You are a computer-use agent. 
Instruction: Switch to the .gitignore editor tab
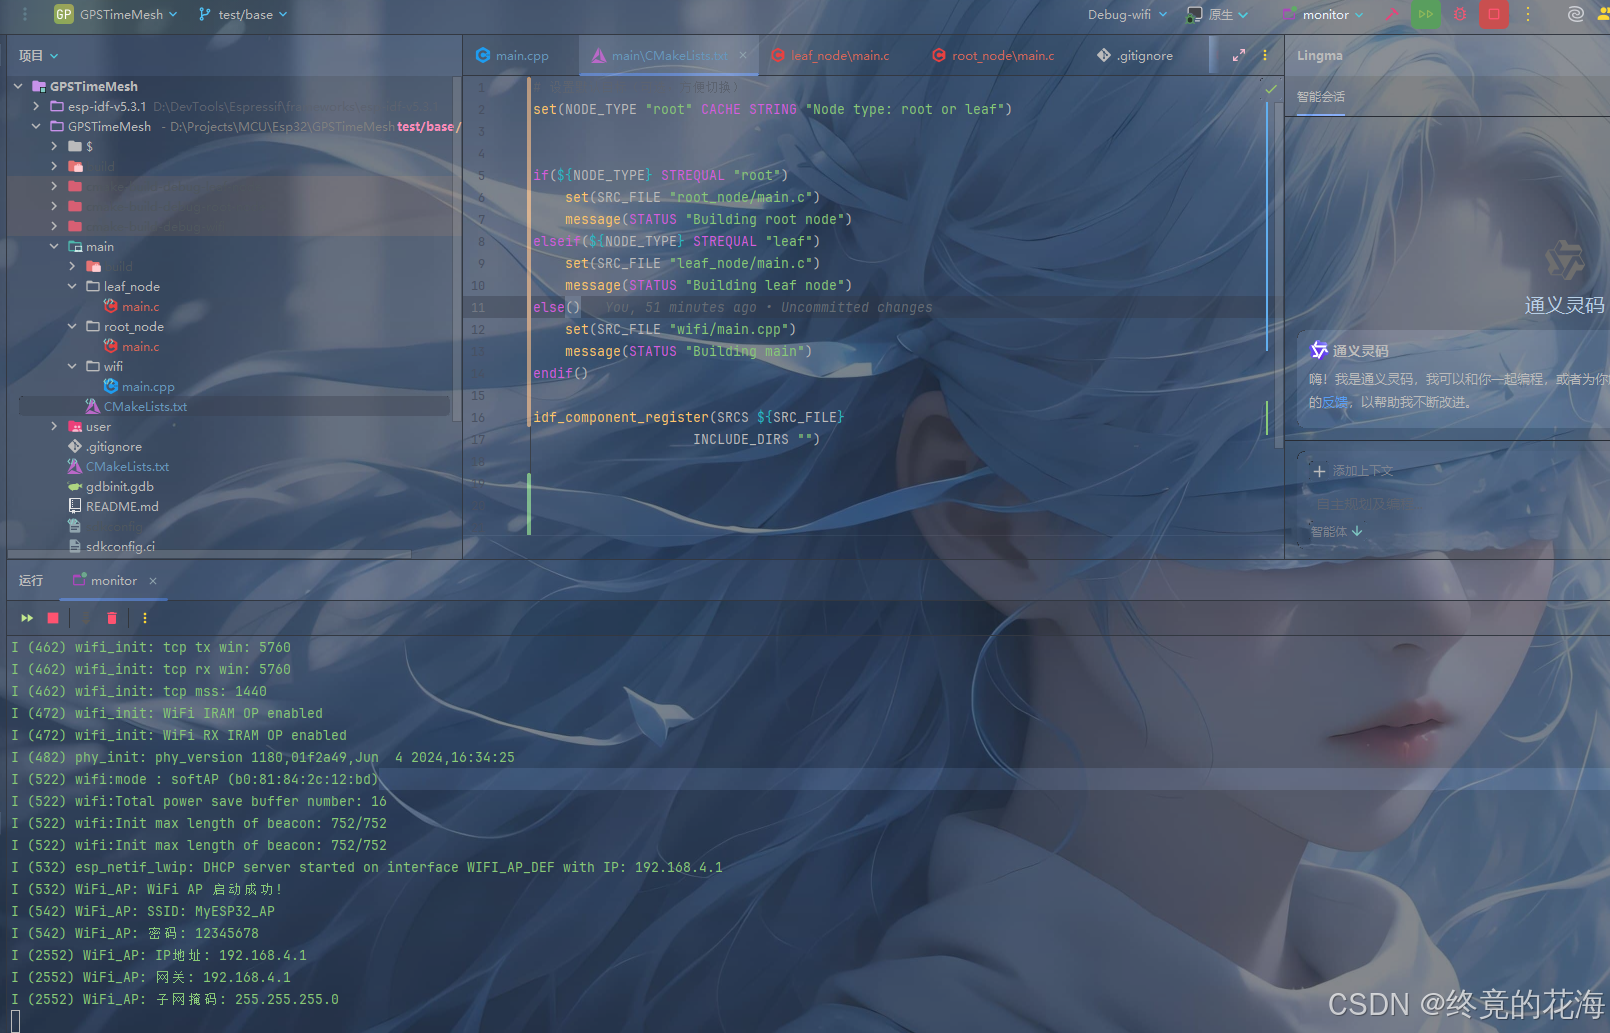[1135, 55]
